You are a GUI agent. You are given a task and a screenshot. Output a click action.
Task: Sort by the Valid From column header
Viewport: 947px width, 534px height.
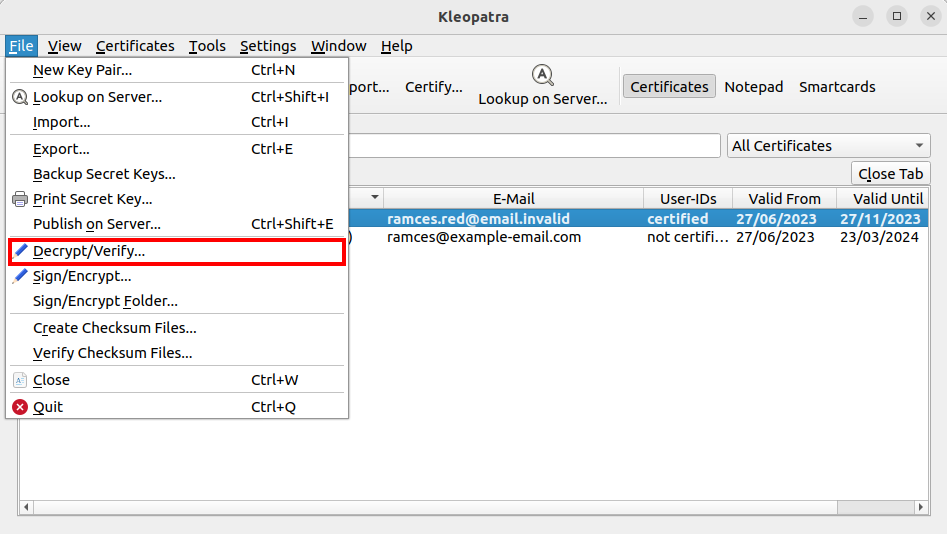click(785, 199)
